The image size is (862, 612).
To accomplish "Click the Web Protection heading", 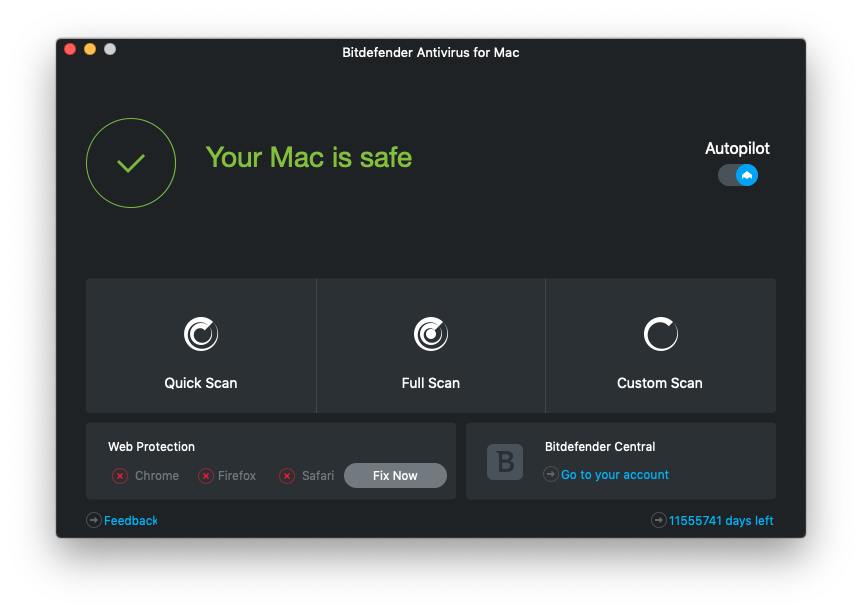I will (151, 446).
